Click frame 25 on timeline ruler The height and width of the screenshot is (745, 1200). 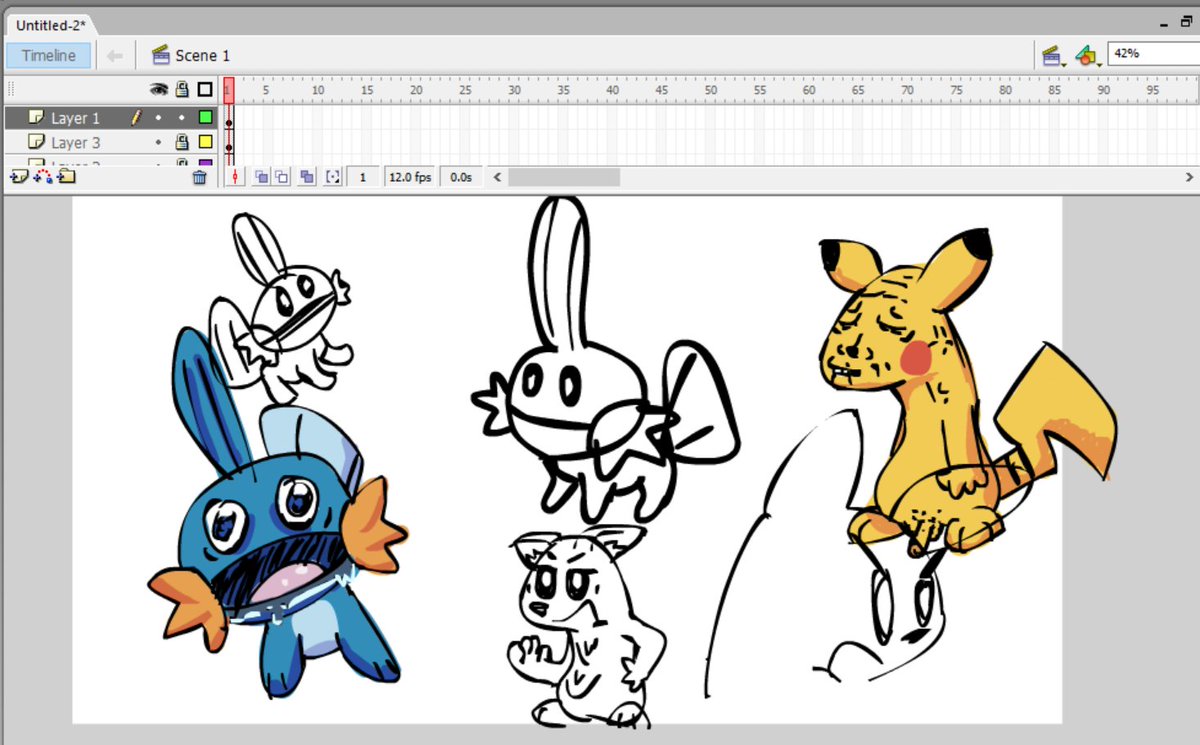[x=465, y=90]
